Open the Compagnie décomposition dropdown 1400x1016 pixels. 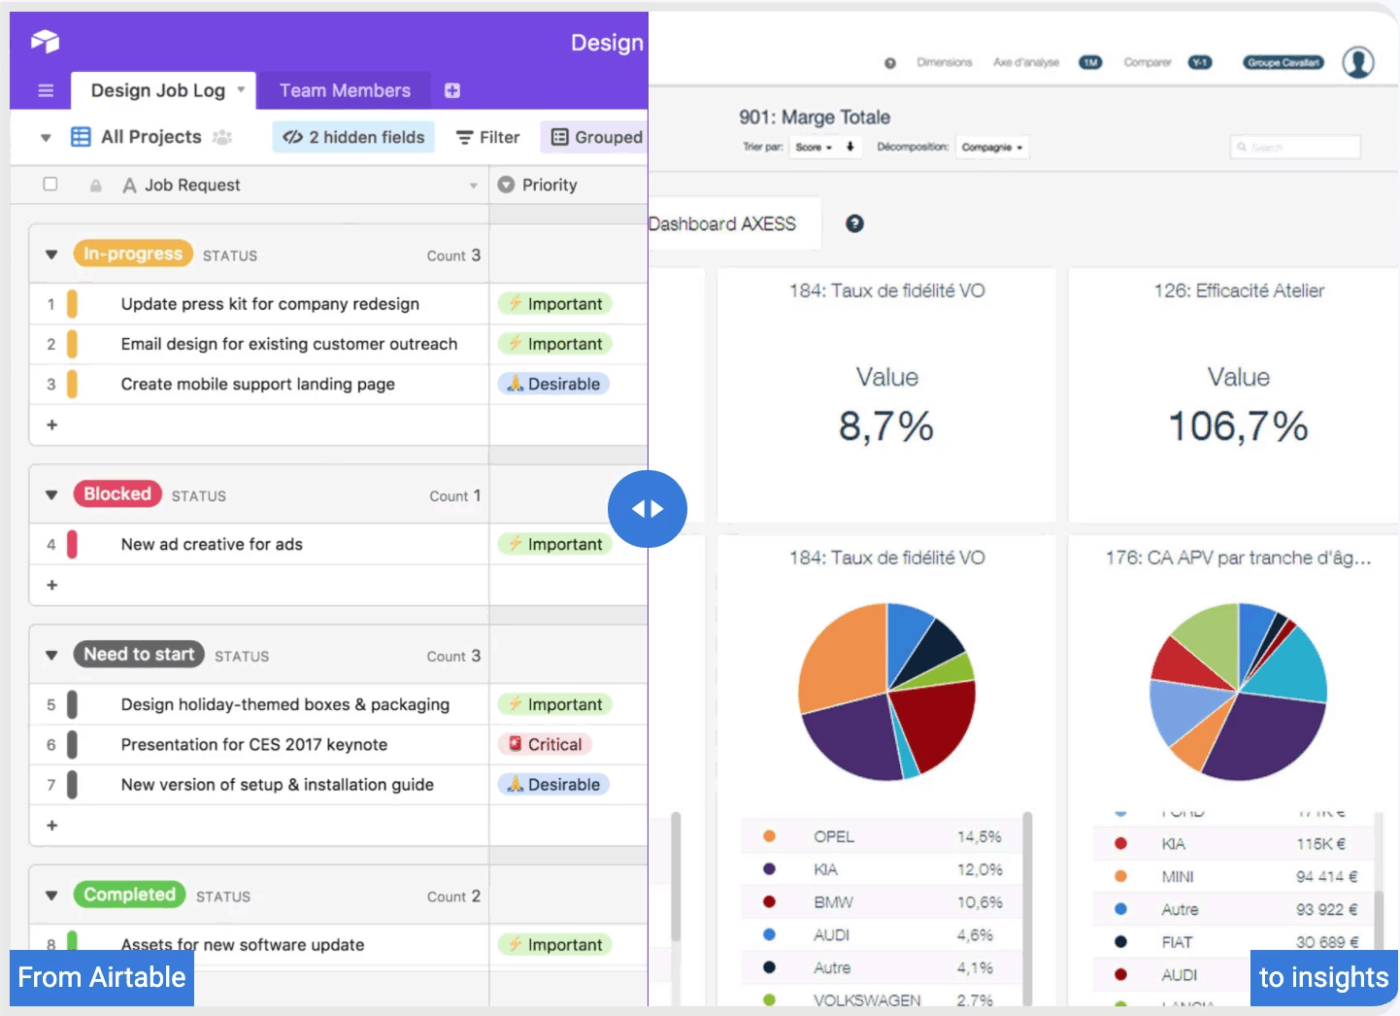[x=991, y=147]
